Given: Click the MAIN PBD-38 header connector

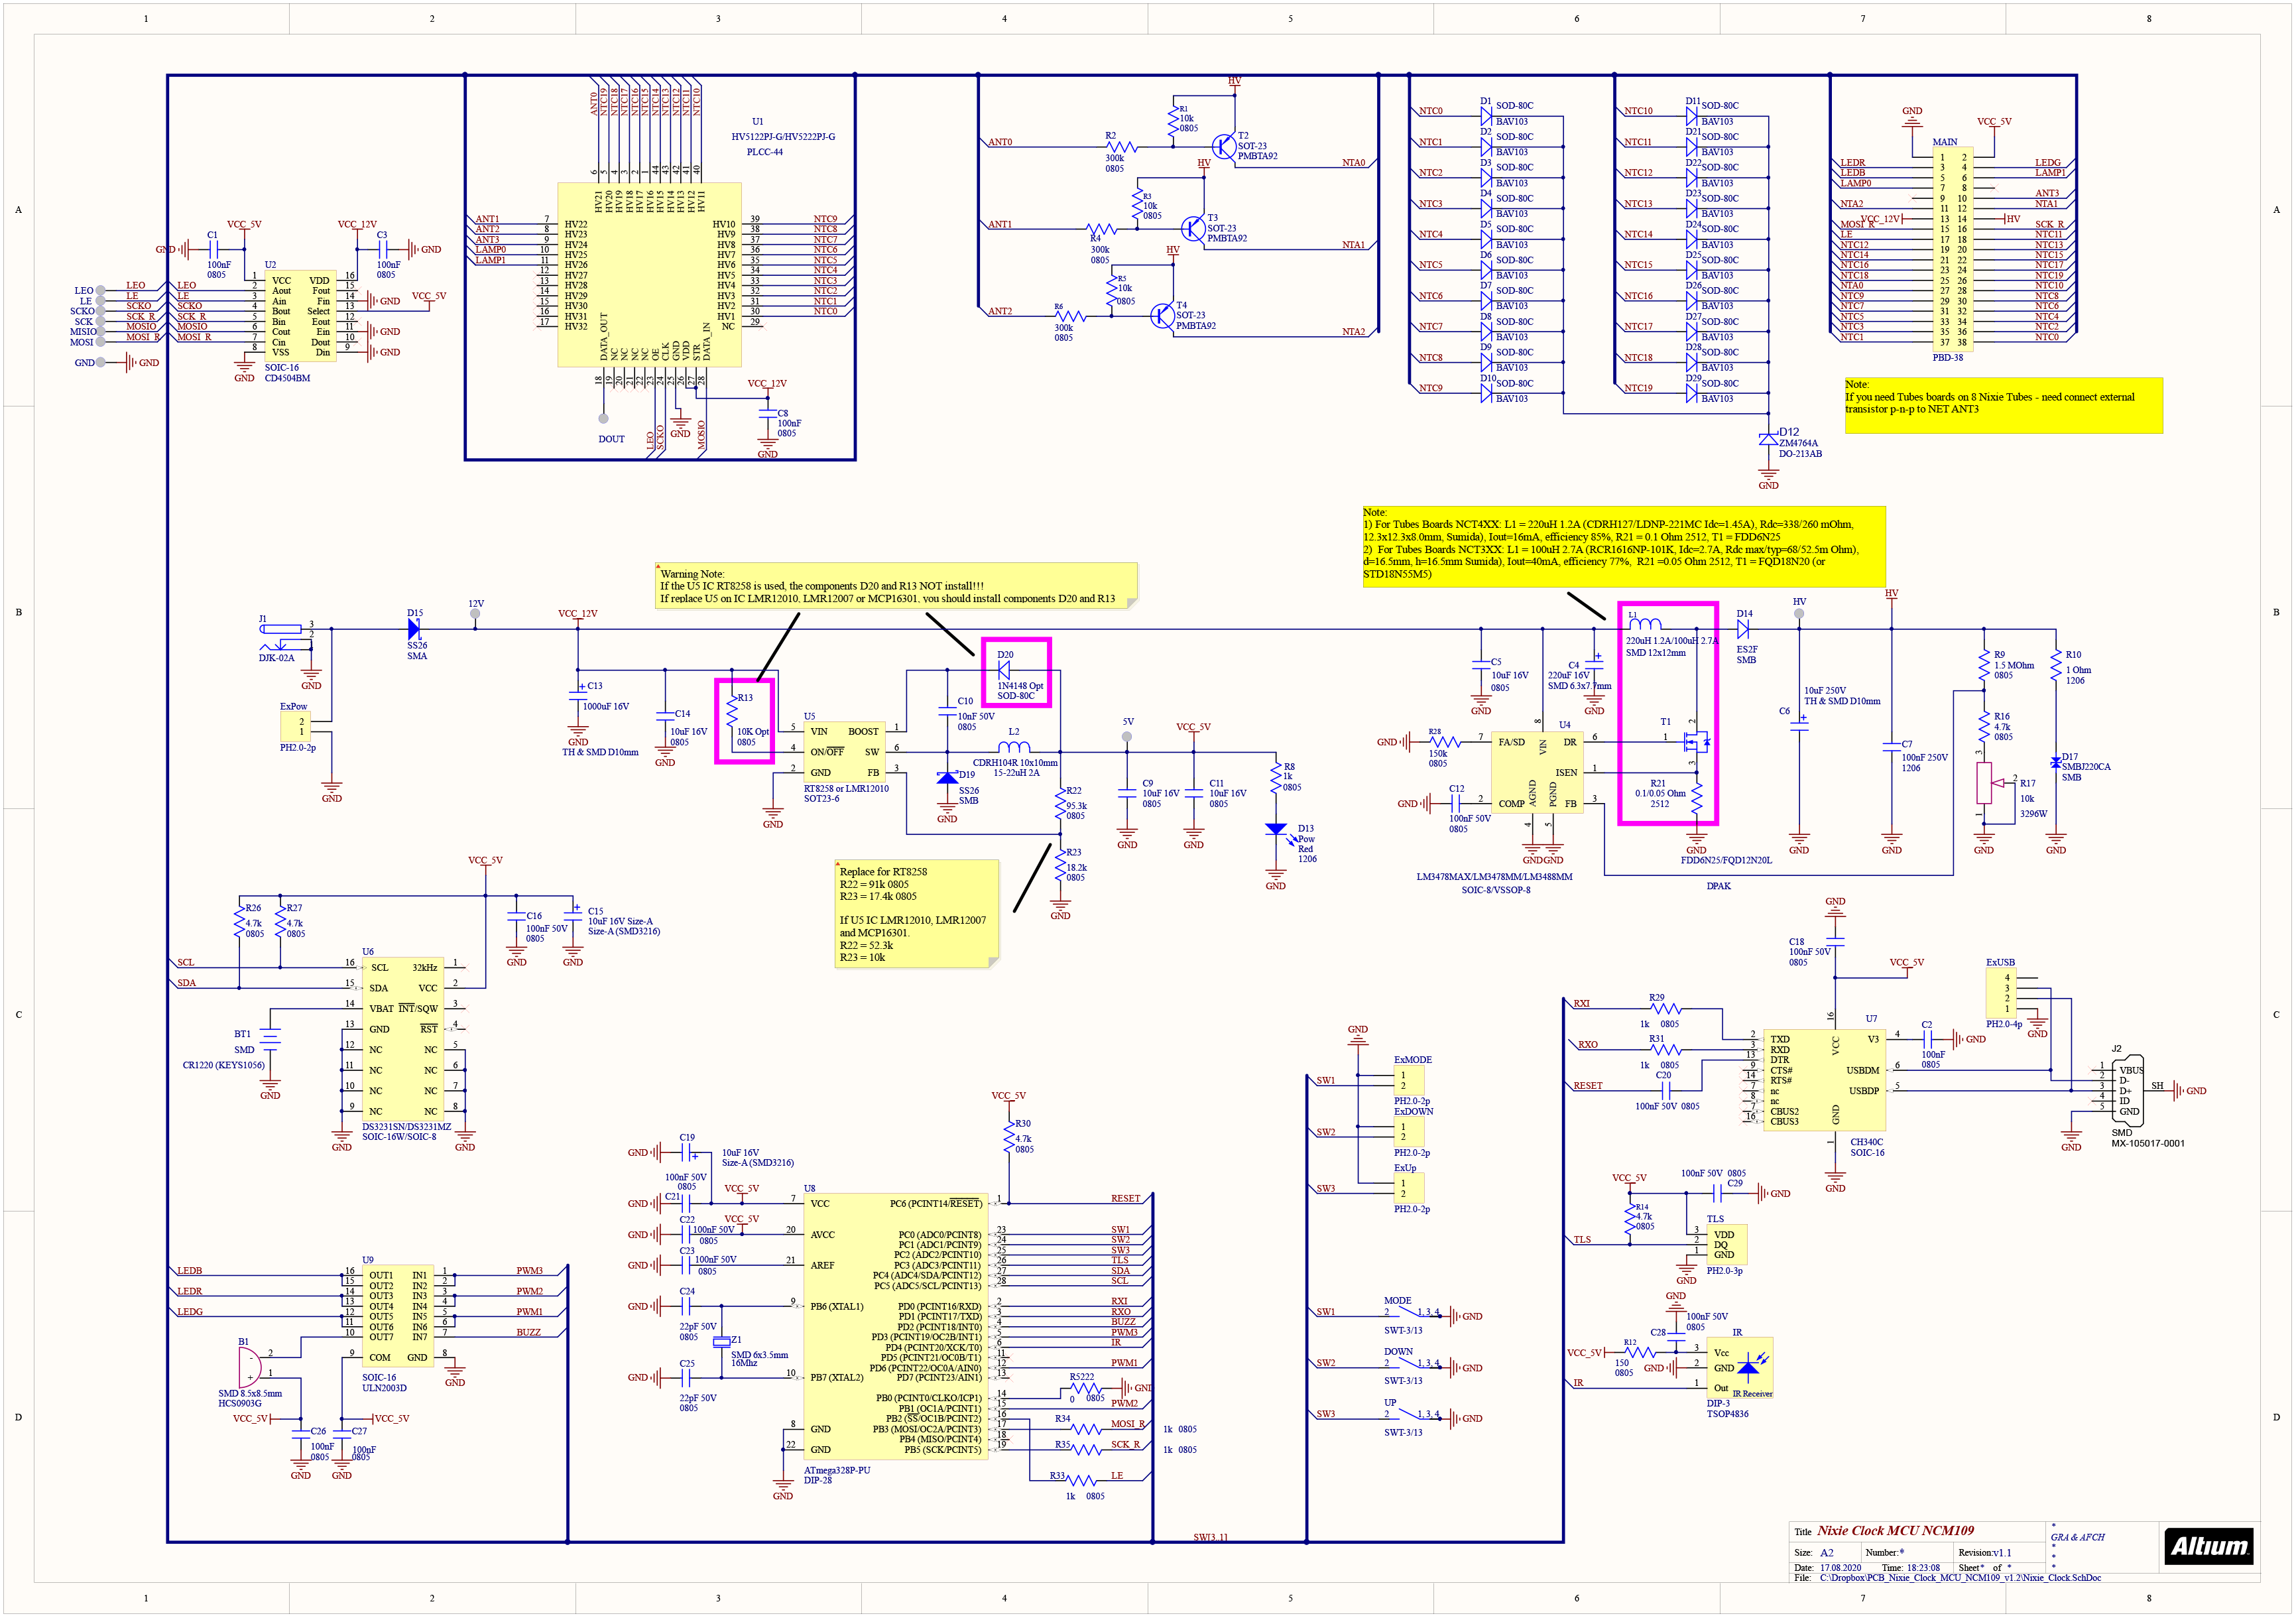Looking at the screenshot, I should click(1952, 249).
